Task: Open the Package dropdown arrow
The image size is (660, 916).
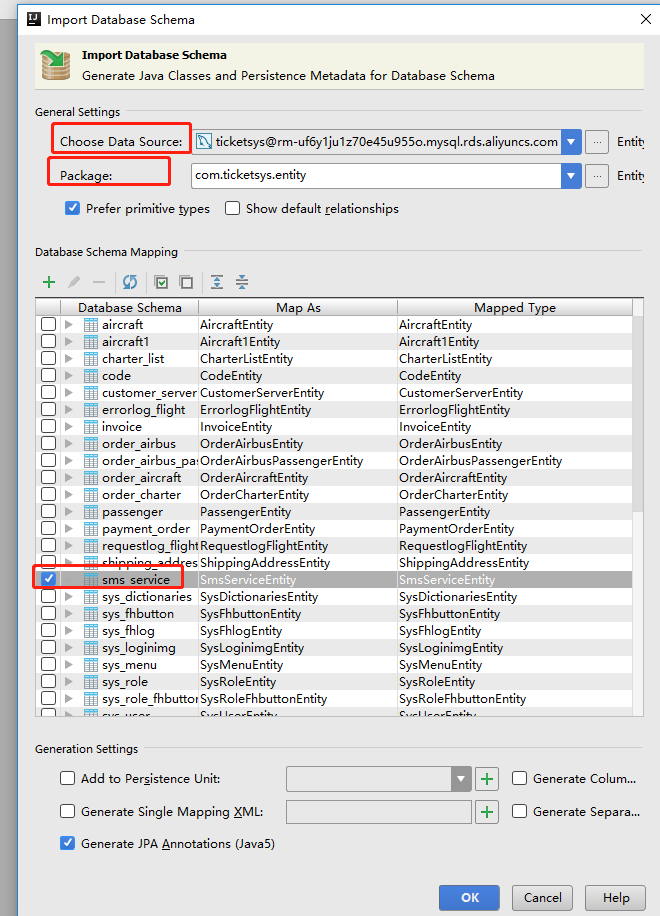Action: pos(571,176)
